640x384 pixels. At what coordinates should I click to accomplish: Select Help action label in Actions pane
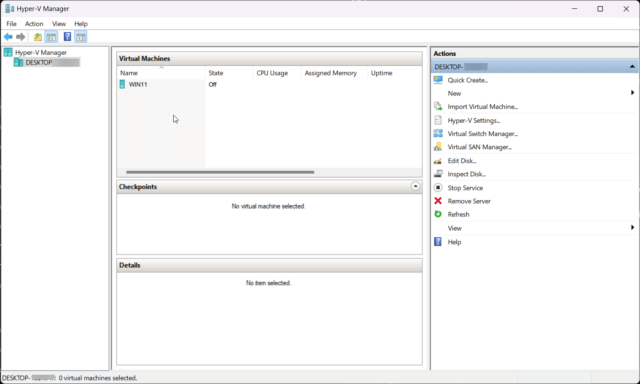[454, 242]
